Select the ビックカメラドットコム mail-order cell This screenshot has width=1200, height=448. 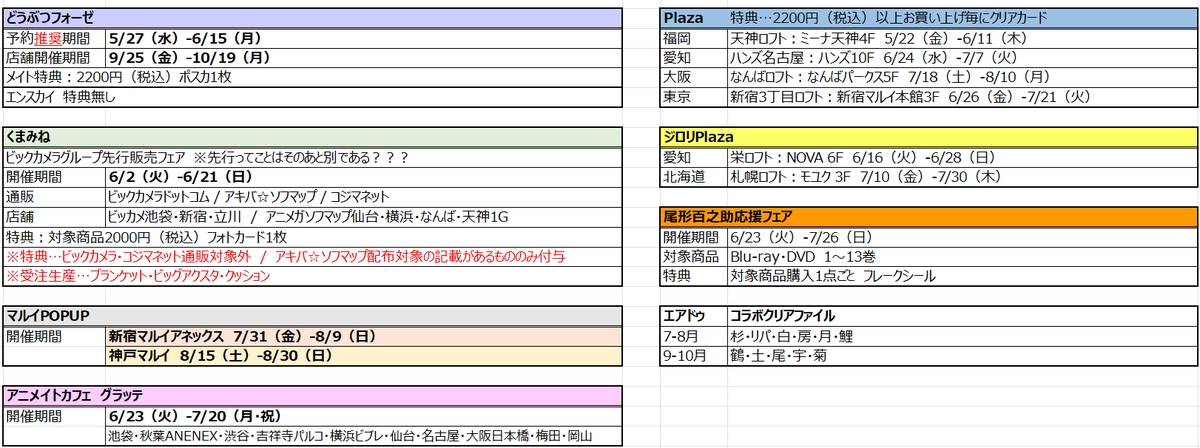coord(365,196)
